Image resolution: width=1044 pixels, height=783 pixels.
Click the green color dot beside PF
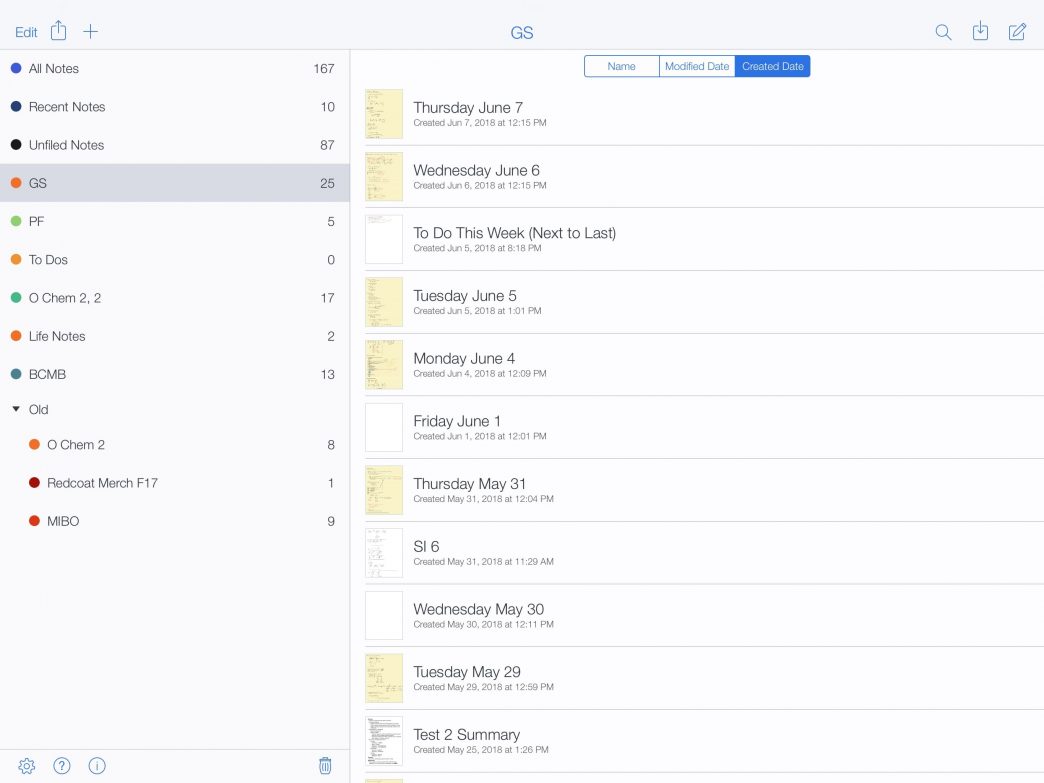[16, 221]
